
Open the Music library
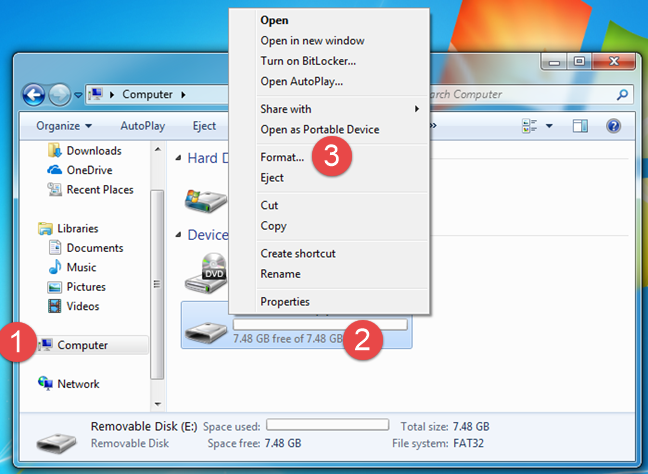[72, 267]
